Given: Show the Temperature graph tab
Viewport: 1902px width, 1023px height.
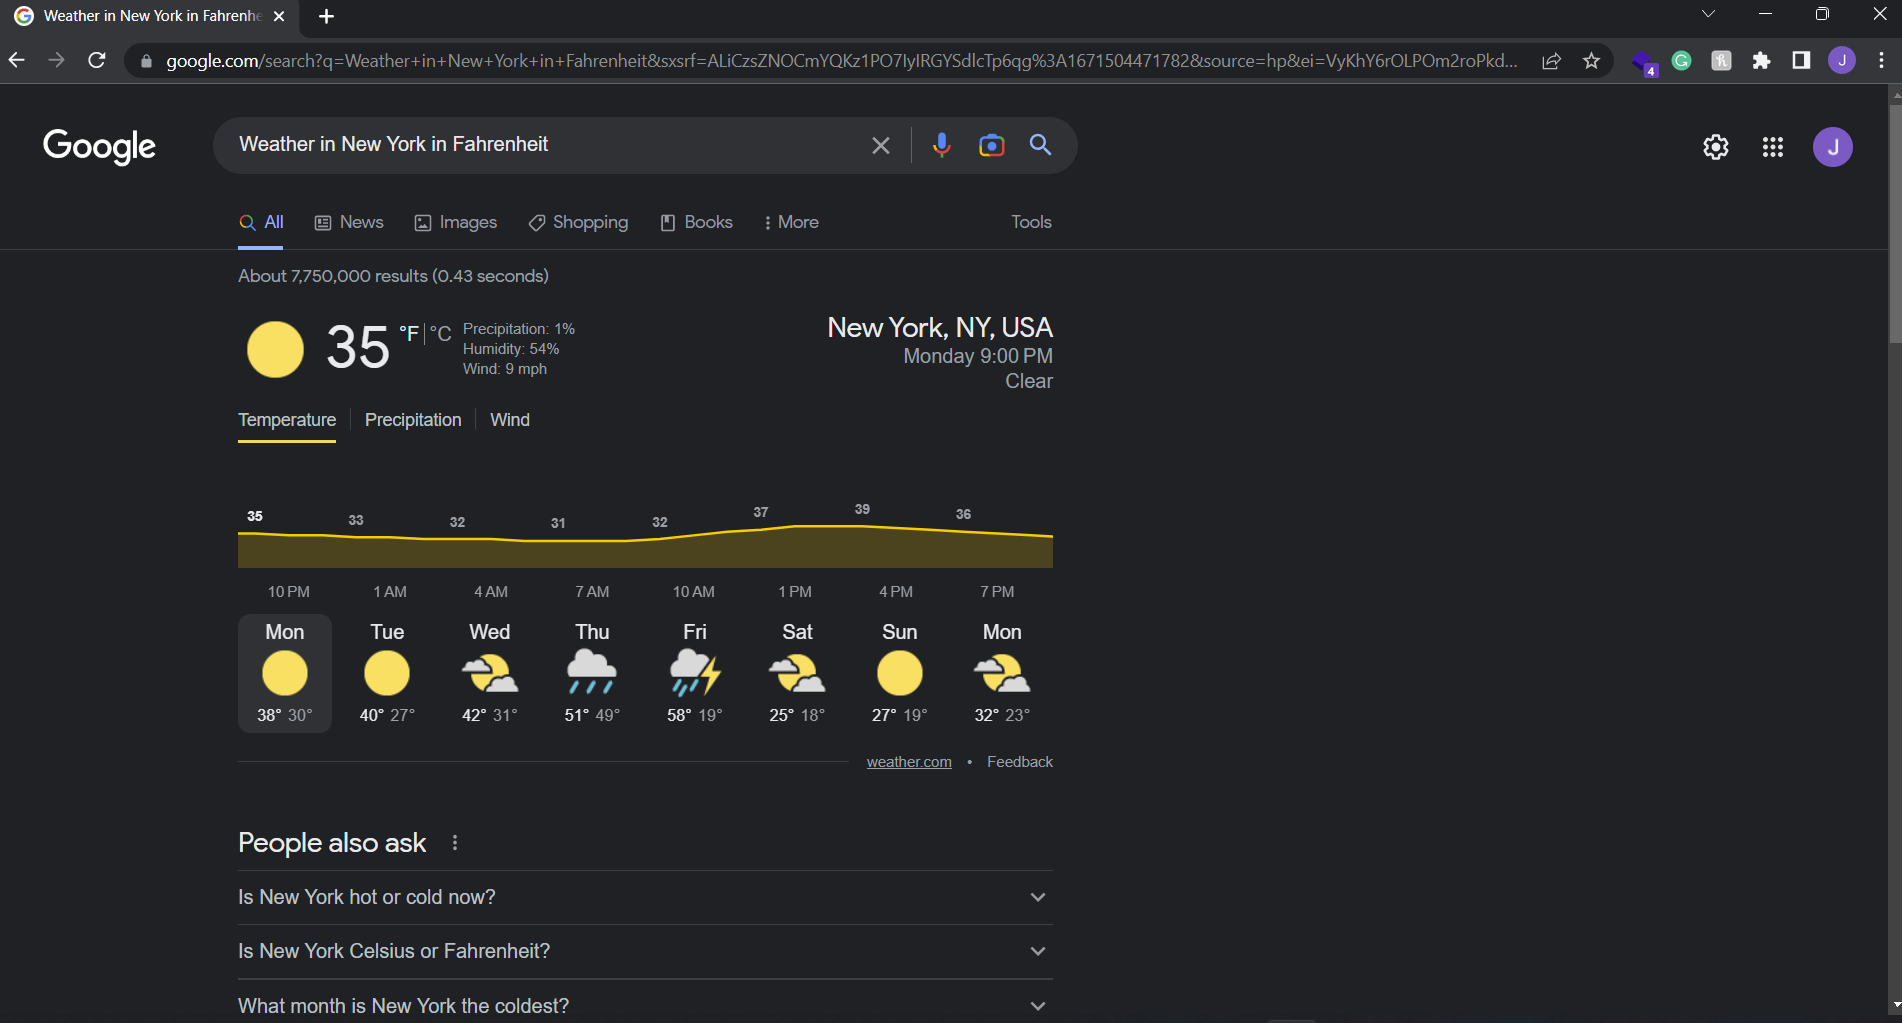Looking at the screenshot, I should pyautogui.click(x=287, y=420).
